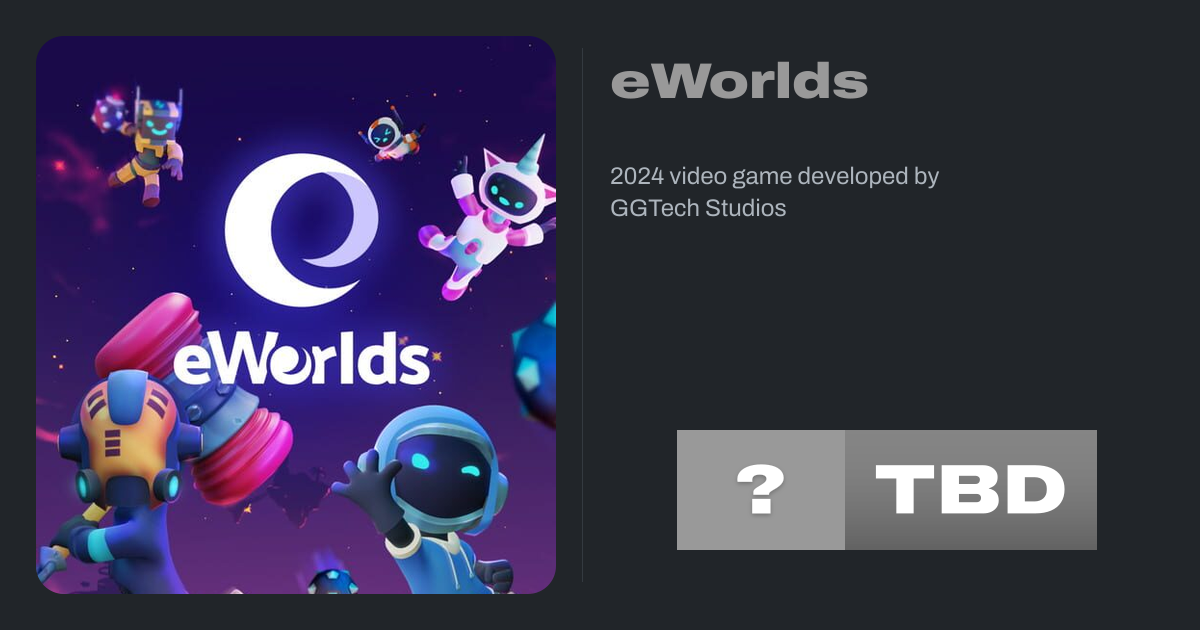
Task: Select the blue faceted asteroid on right edge
Action: pos(535,365)
